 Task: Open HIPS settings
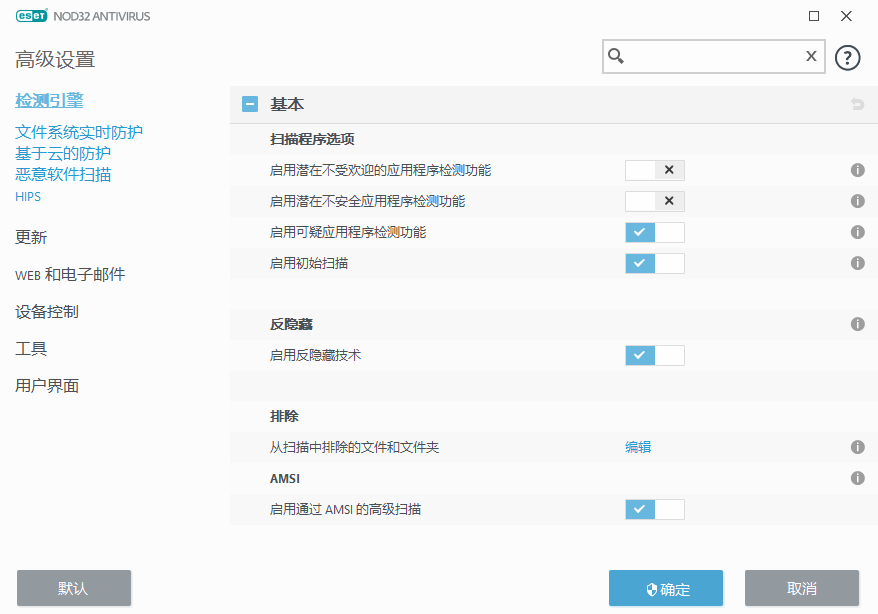pos(28,196)
